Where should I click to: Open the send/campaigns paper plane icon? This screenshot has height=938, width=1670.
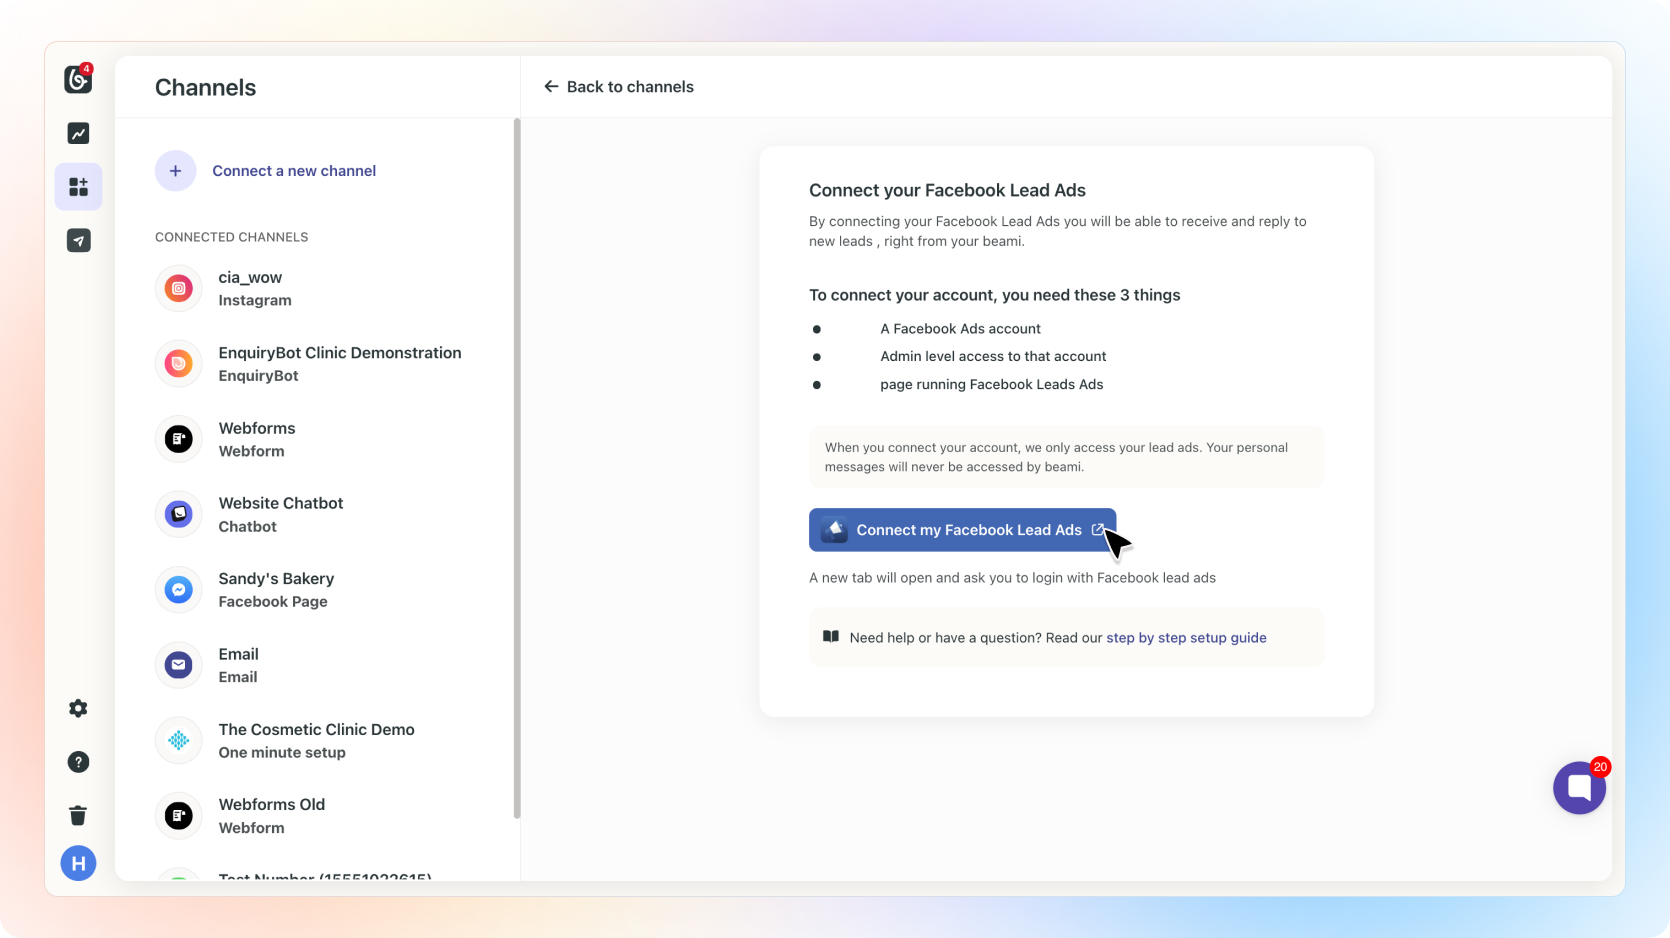78,240
